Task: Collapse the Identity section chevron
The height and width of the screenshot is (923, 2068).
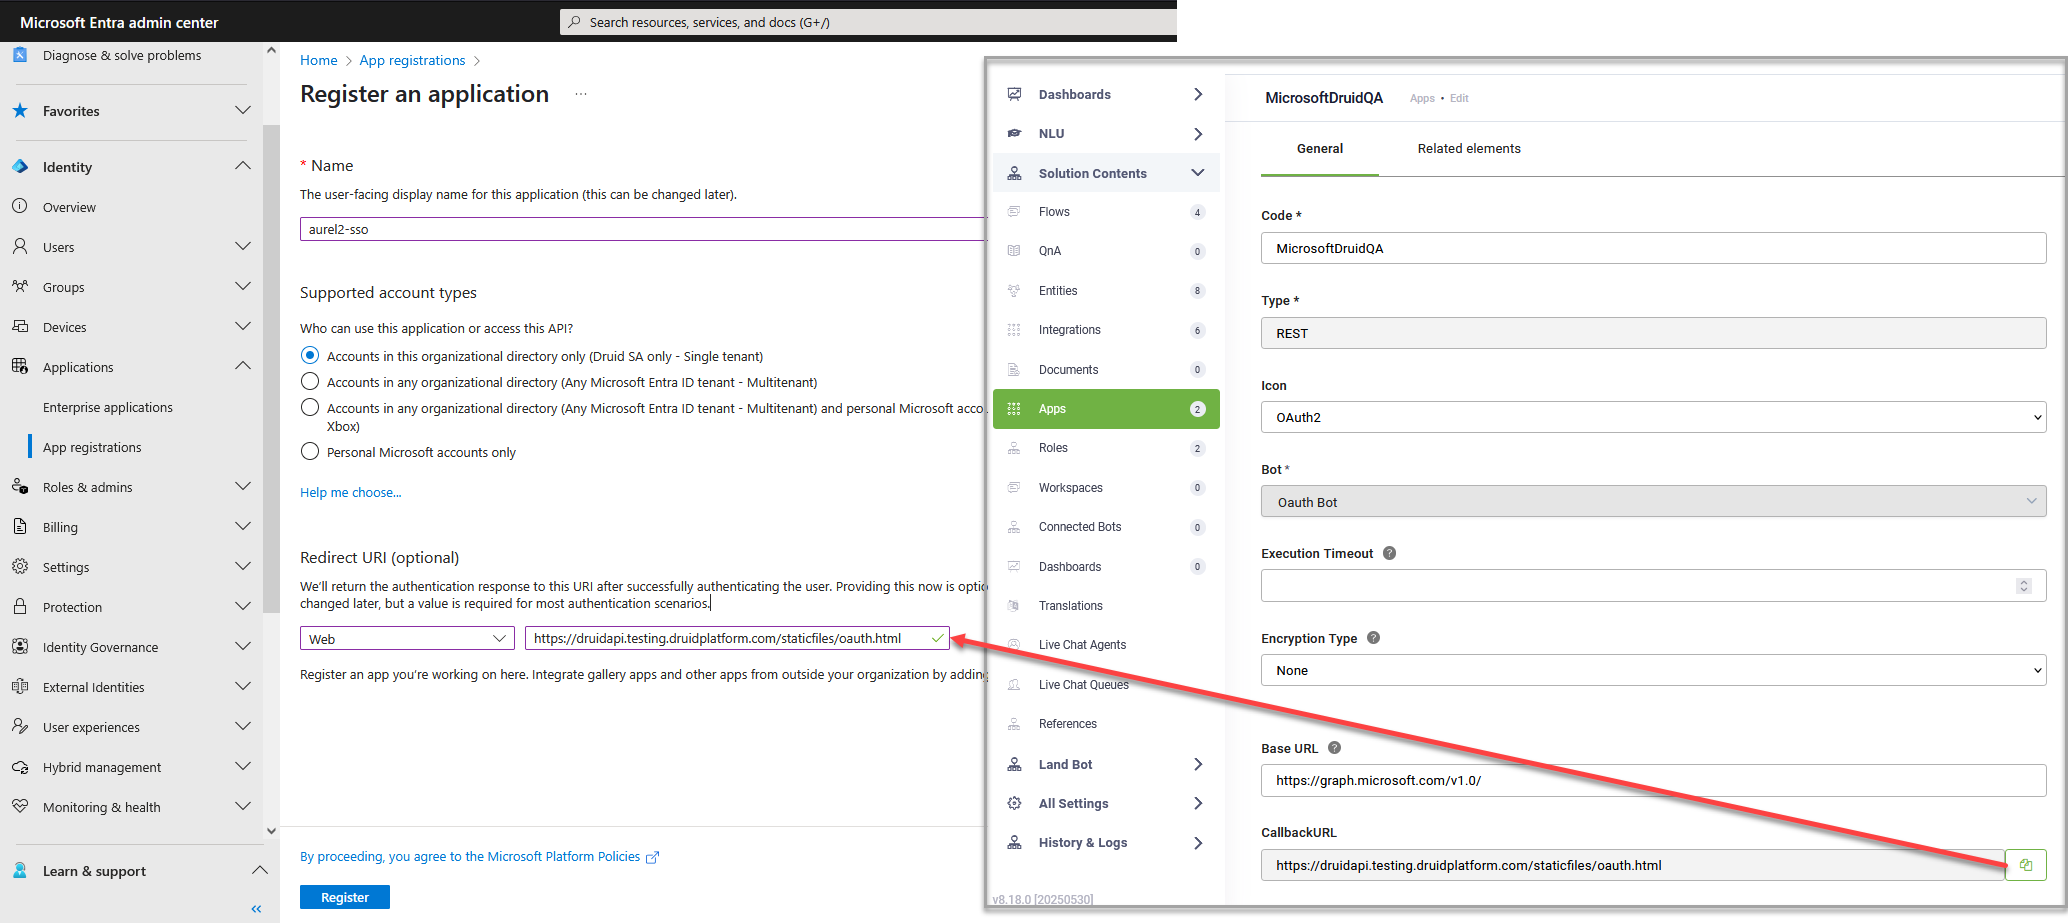Action: [x=243, y=166]
